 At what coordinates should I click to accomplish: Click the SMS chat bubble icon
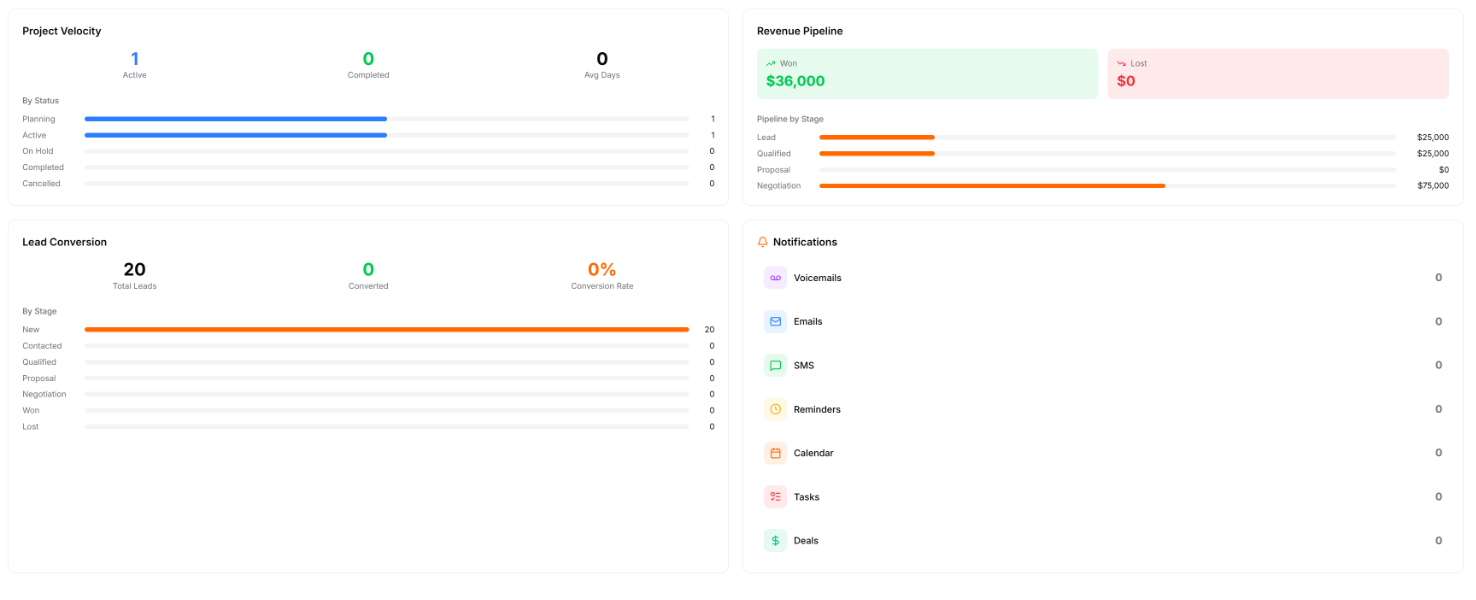click(775, 366)
